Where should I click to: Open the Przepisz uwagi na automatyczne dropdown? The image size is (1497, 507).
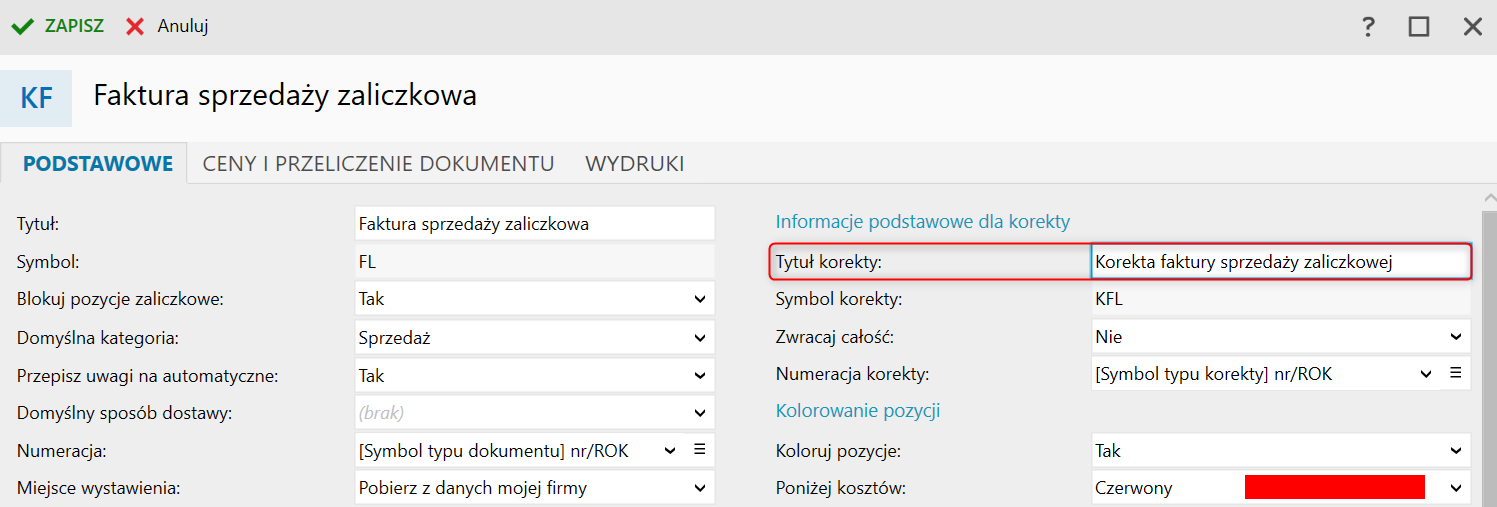[535, 376]
